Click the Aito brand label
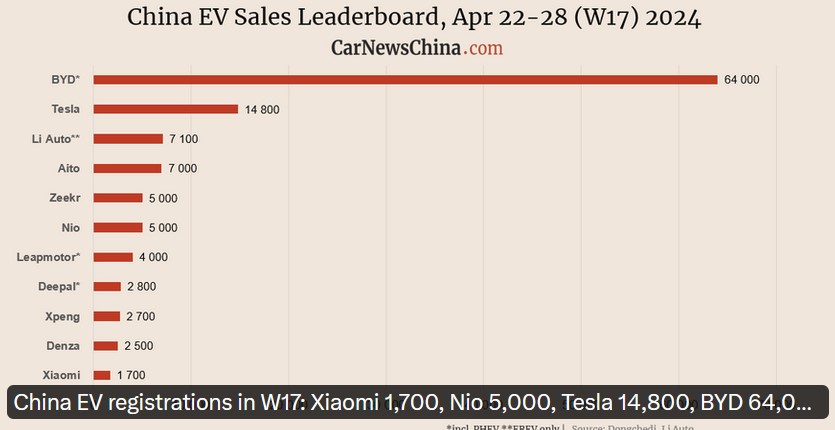 69,168
